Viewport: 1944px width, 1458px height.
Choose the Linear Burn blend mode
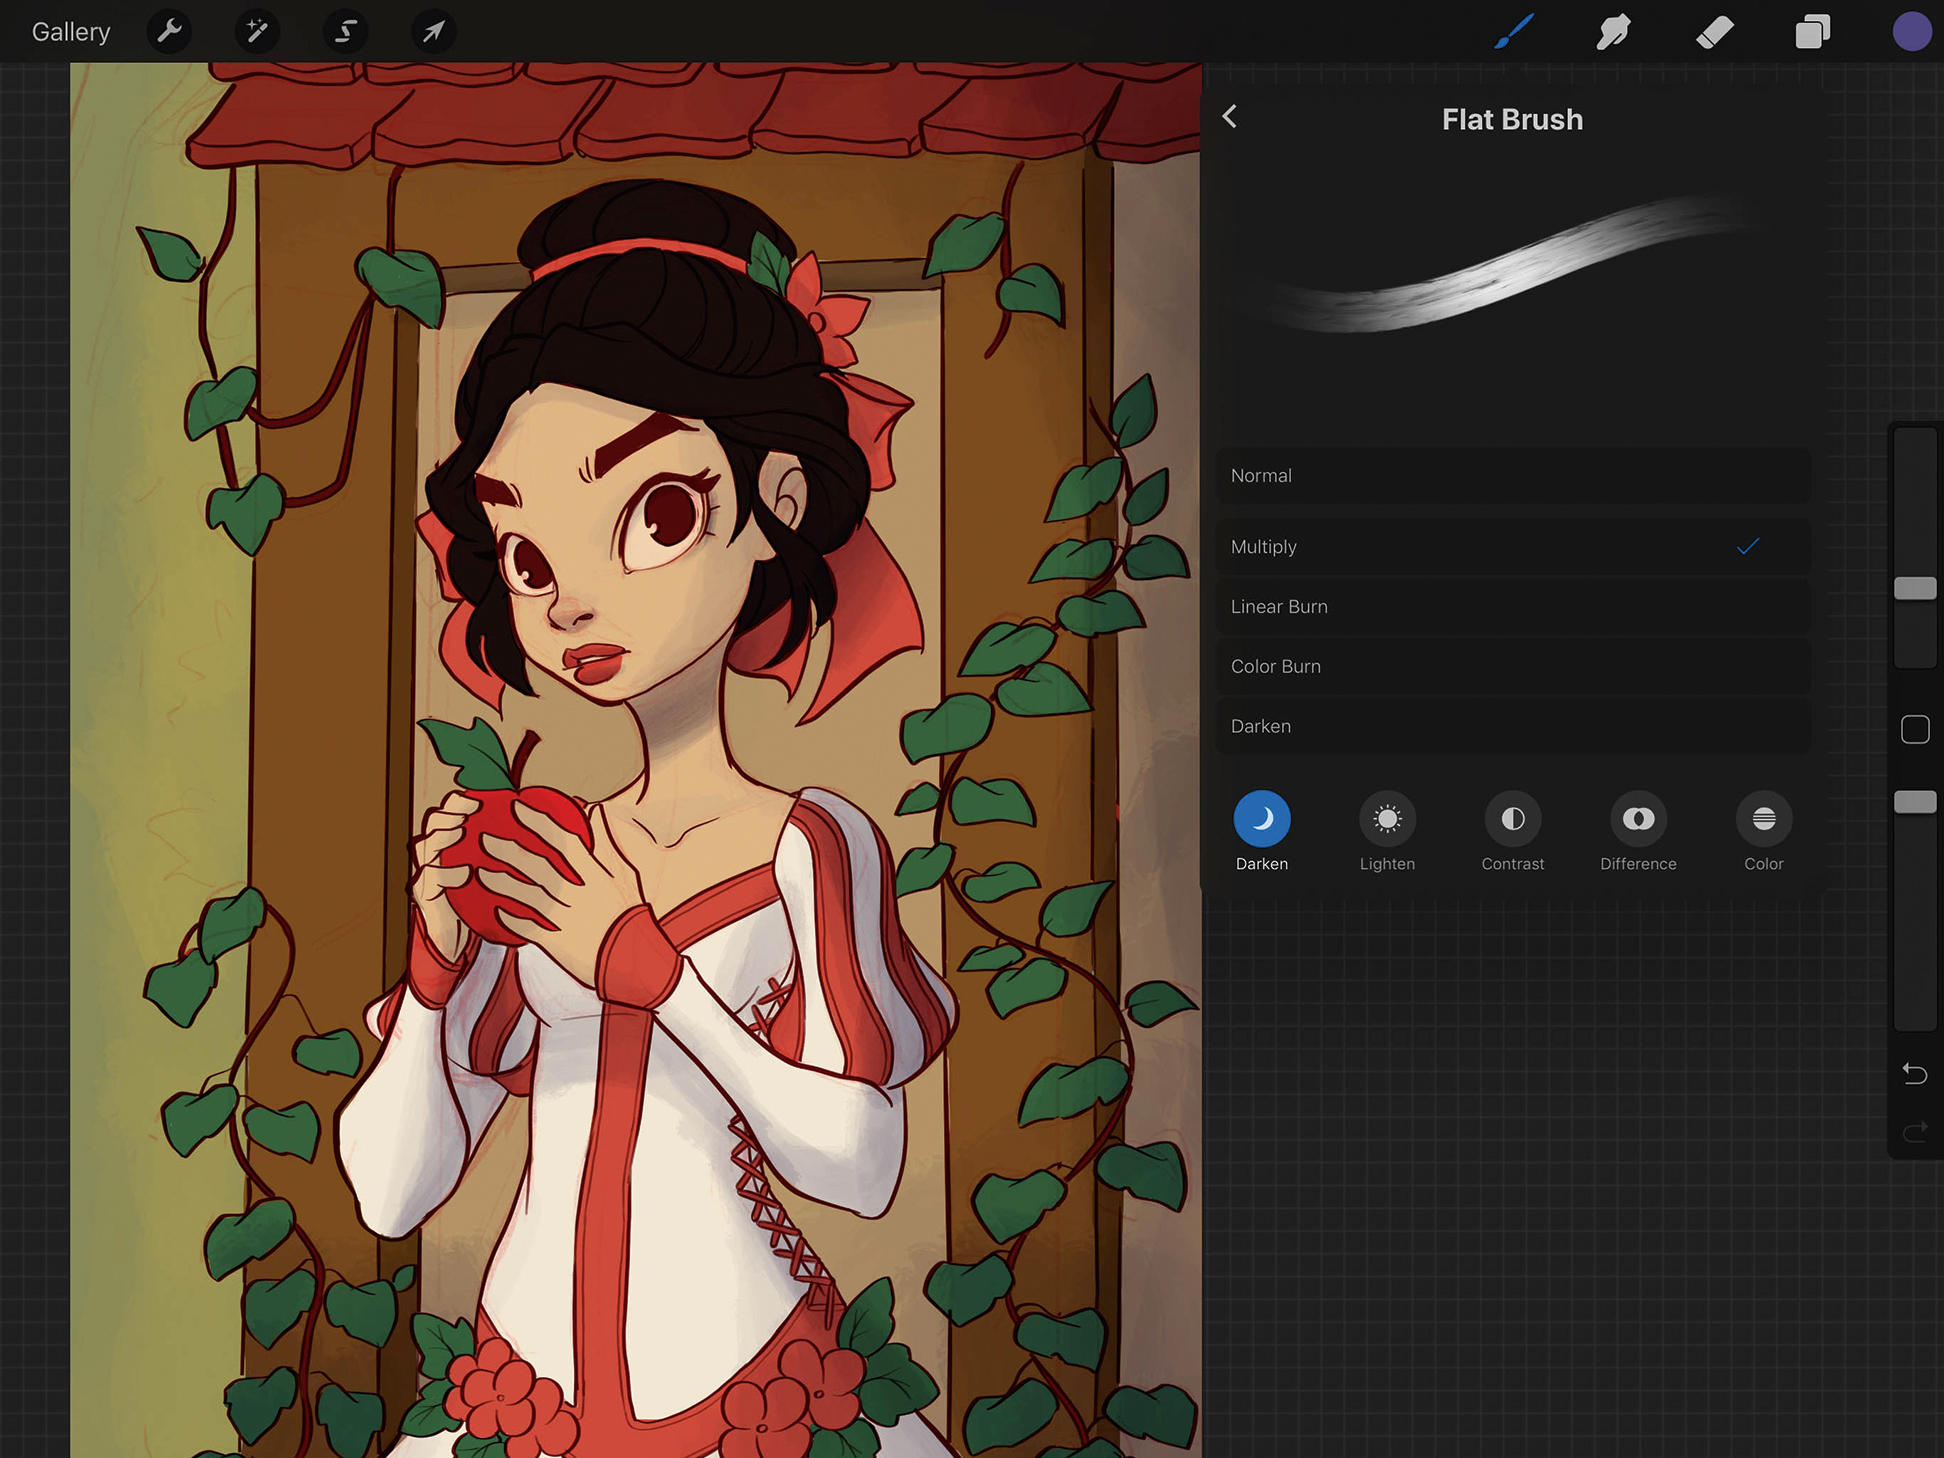[1512, 607]
